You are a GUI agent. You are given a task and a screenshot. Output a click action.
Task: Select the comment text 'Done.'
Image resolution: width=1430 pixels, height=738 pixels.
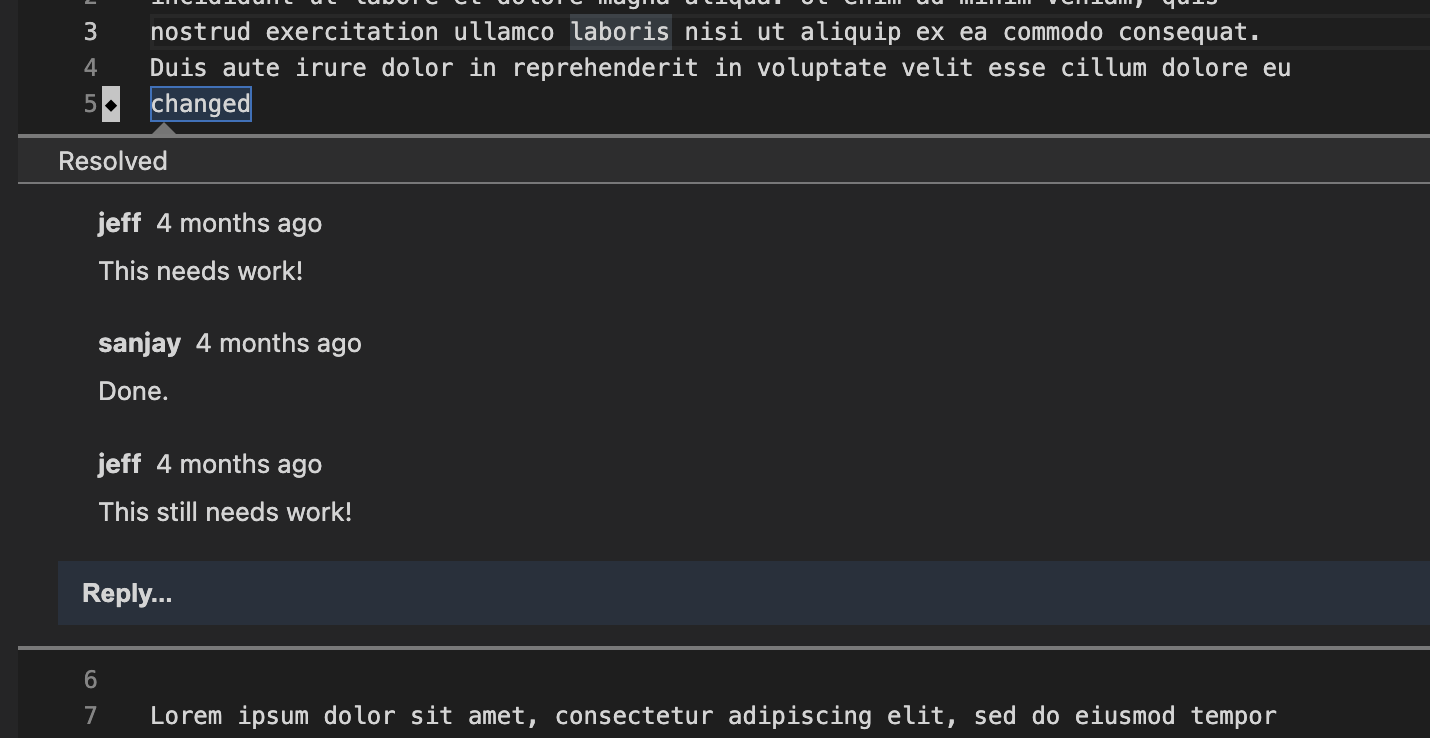click(x=133, y=390)
